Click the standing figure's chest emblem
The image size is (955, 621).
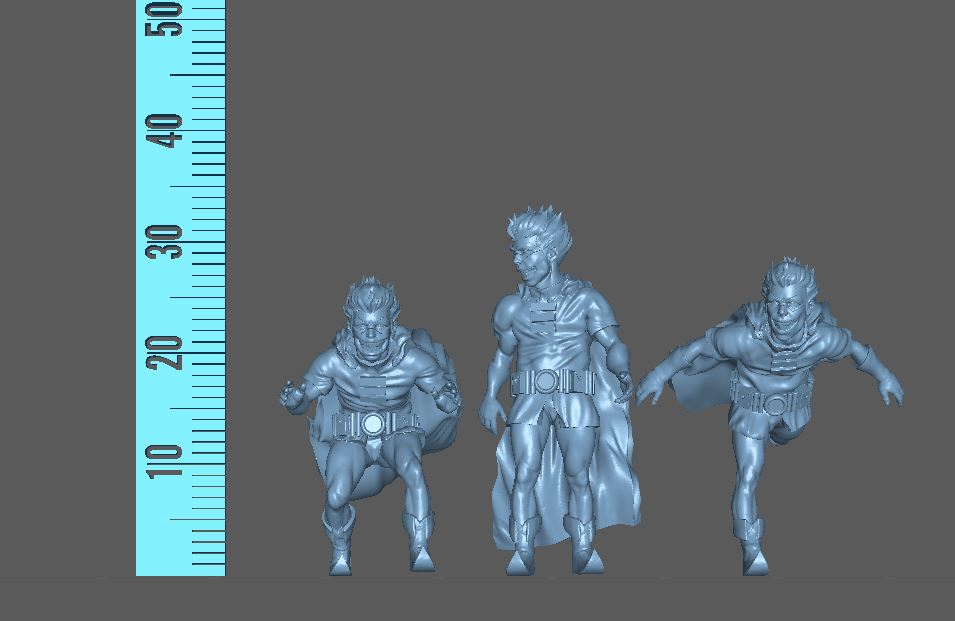click(x=545, y=320)
